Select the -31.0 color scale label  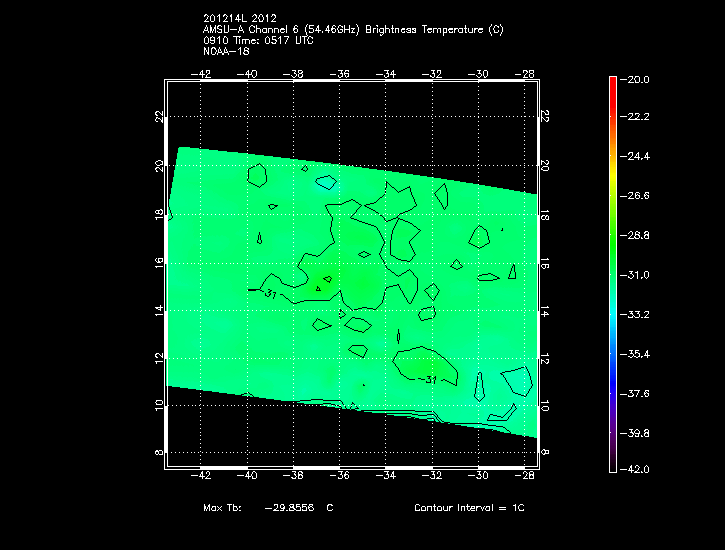638,274
